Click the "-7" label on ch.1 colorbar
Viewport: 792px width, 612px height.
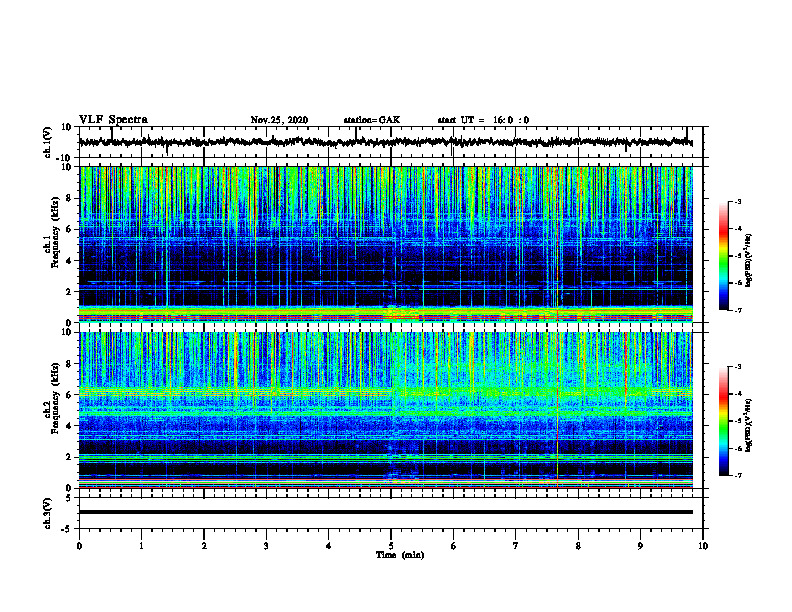pyautogui.click(x=738, y=310)
